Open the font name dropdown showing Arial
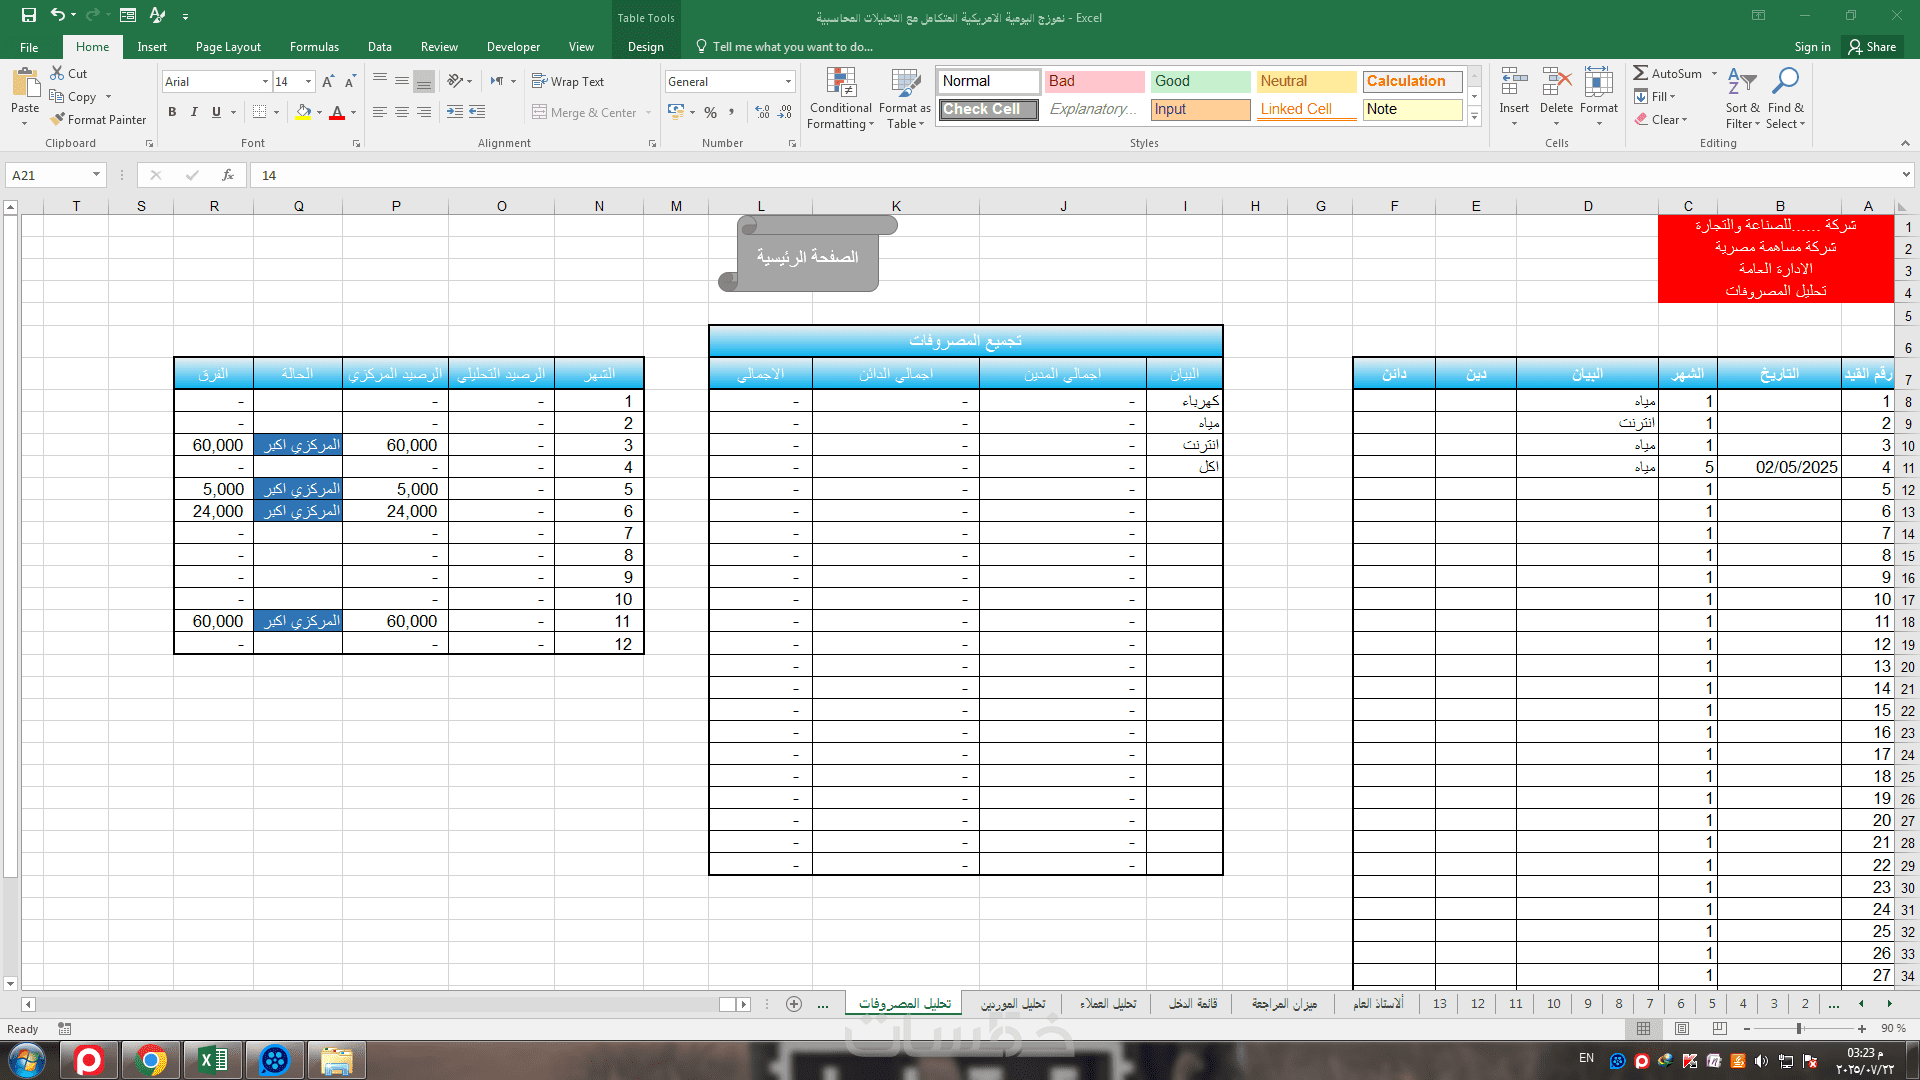 (265, 82)
